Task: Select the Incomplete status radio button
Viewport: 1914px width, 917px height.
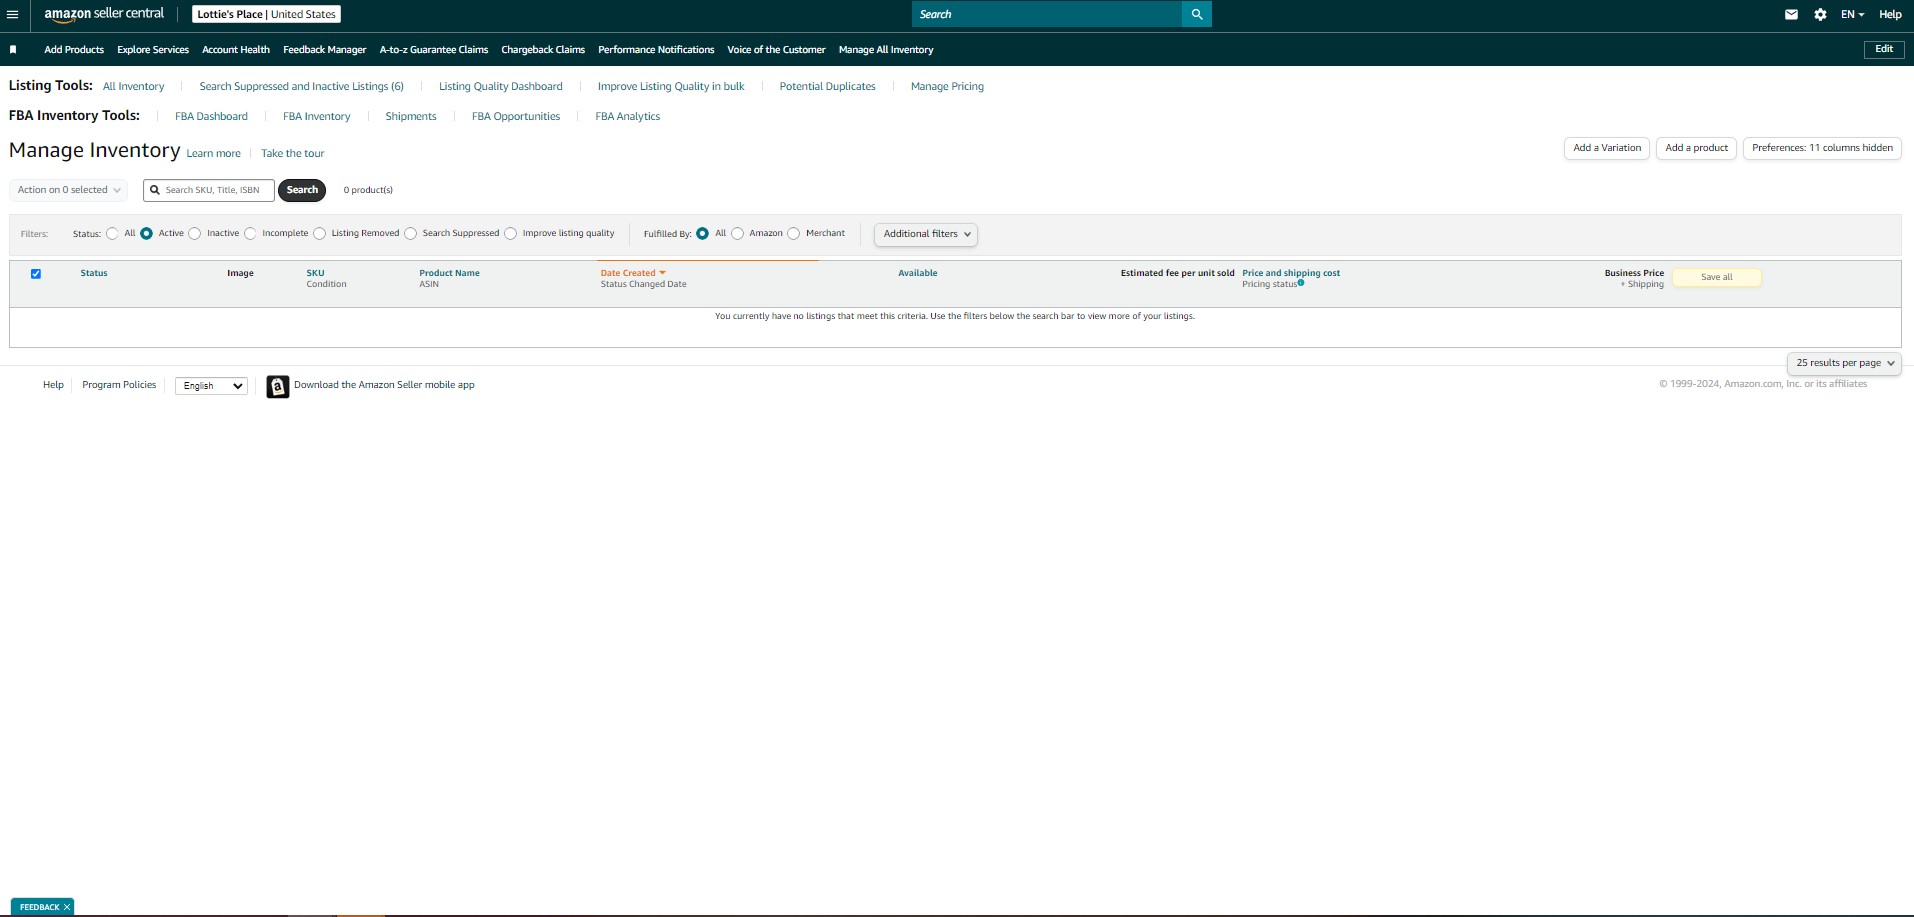Action: [x=250, y=233]
